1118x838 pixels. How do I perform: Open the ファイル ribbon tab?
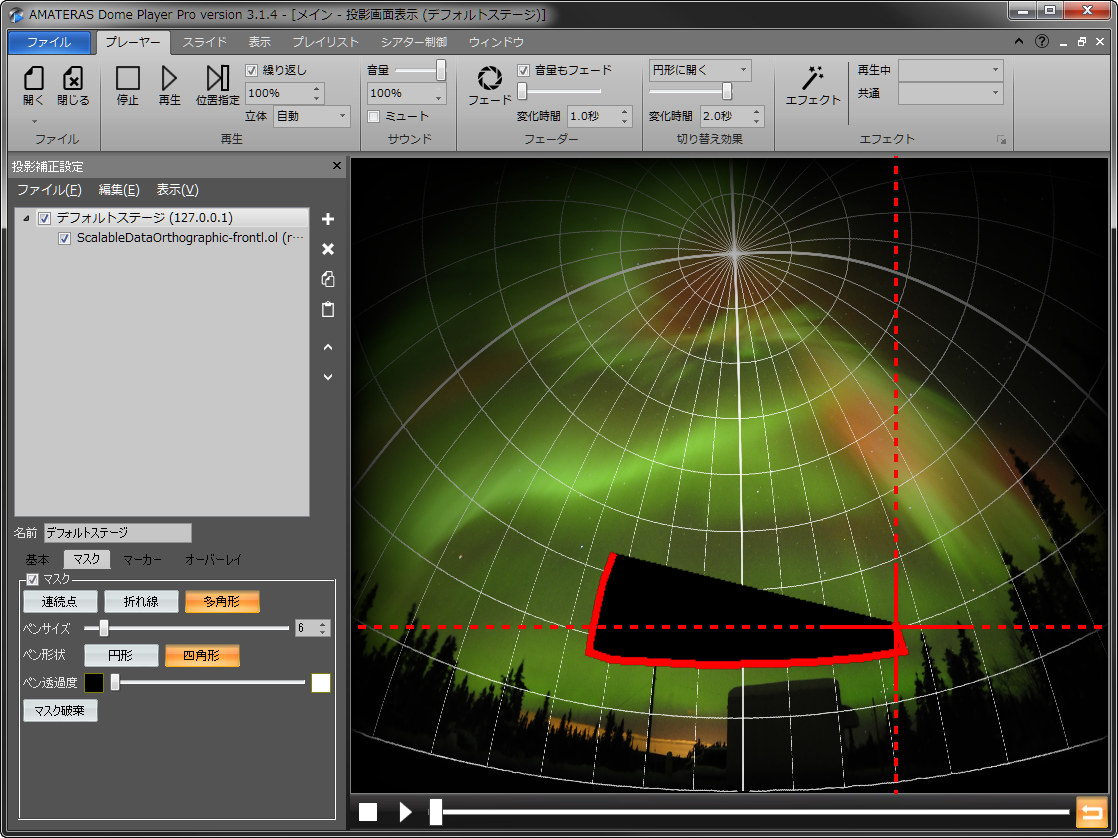coord(49,42)
